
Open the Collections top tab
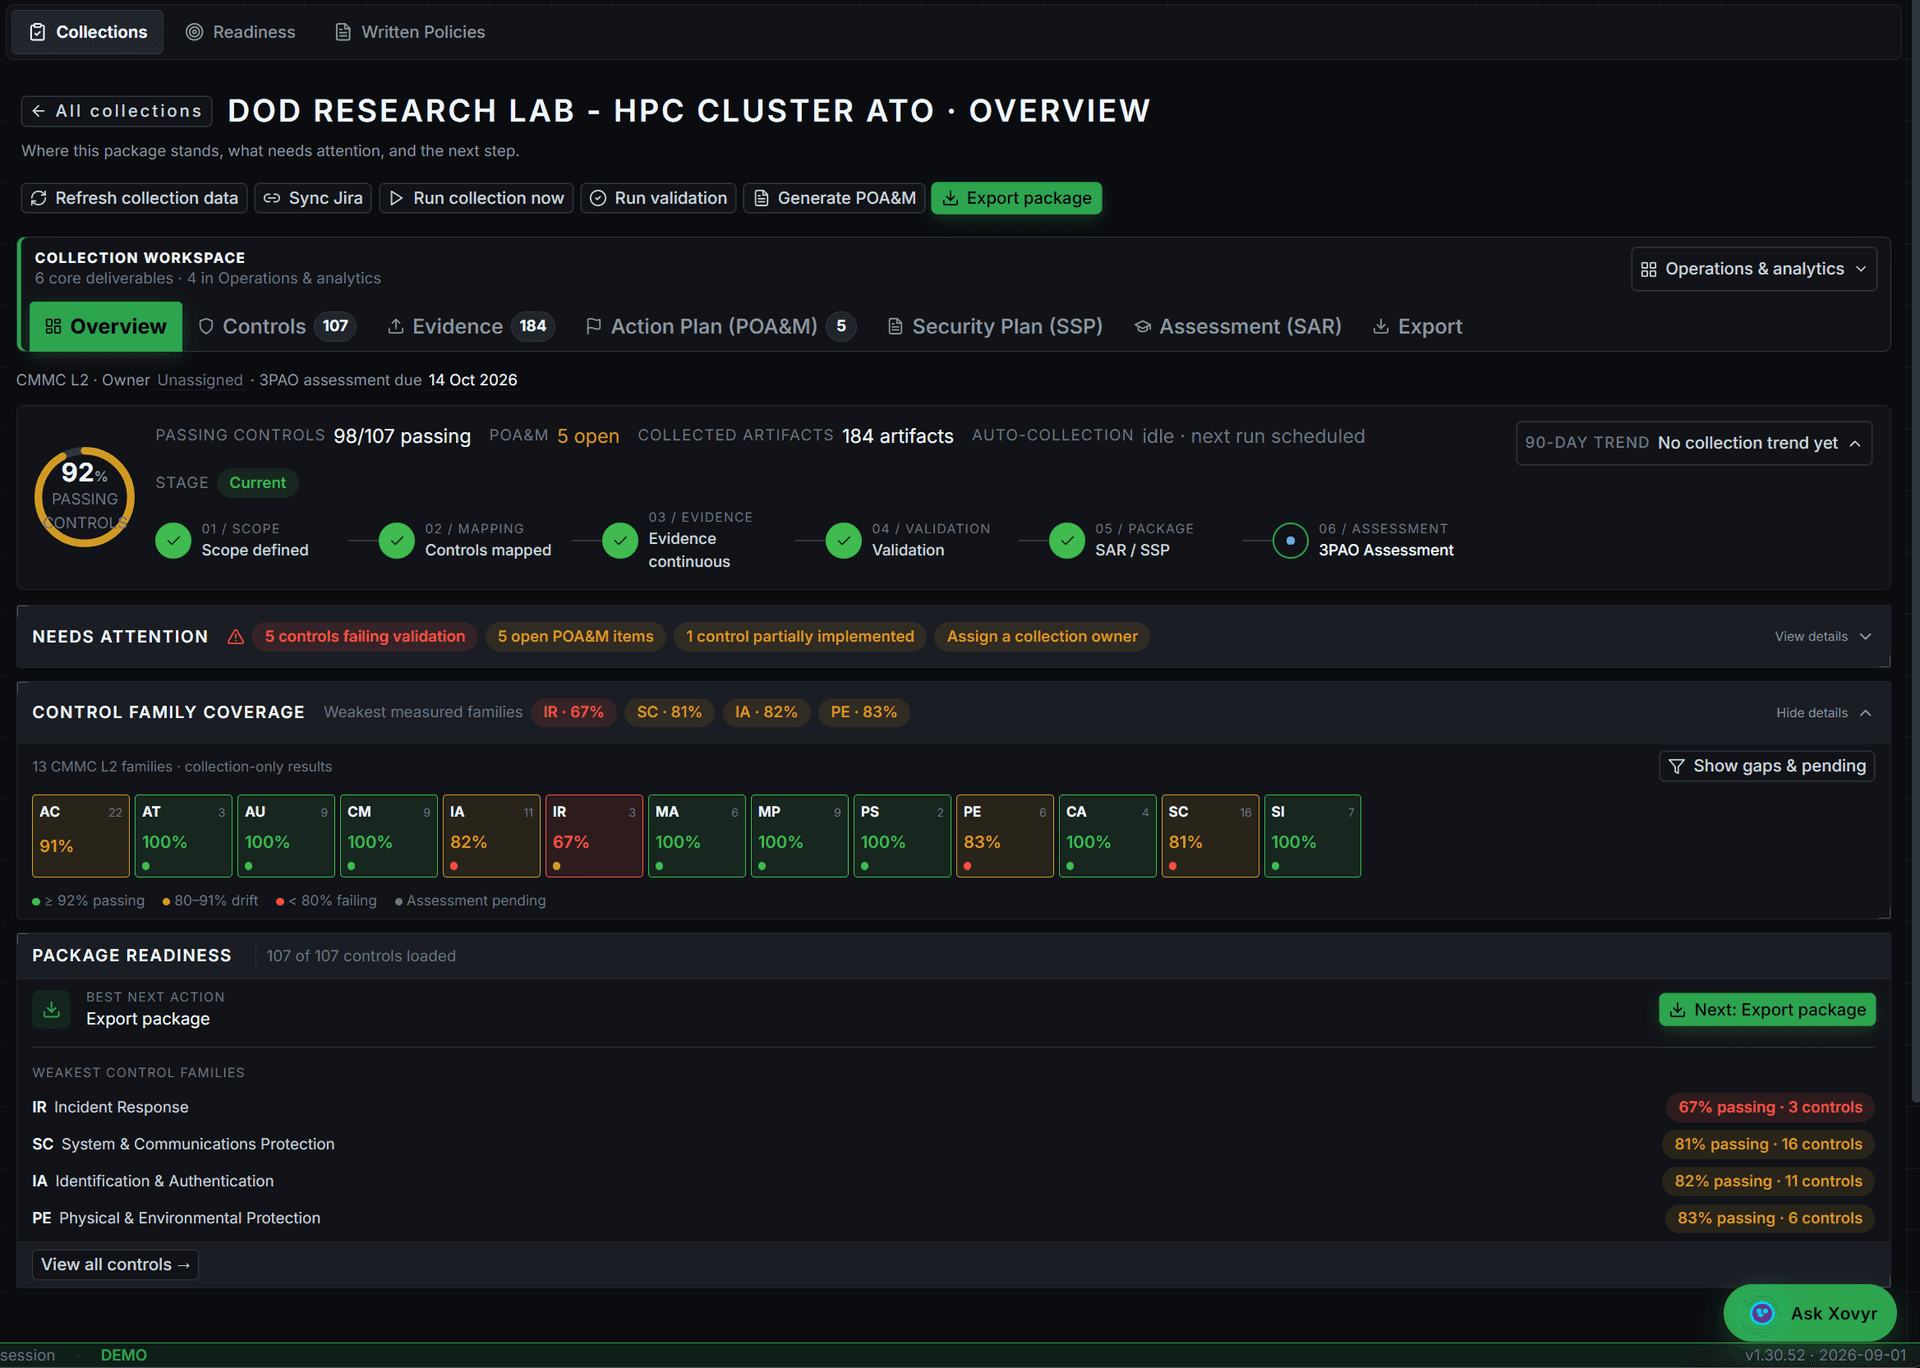click(x=88, y=32)
